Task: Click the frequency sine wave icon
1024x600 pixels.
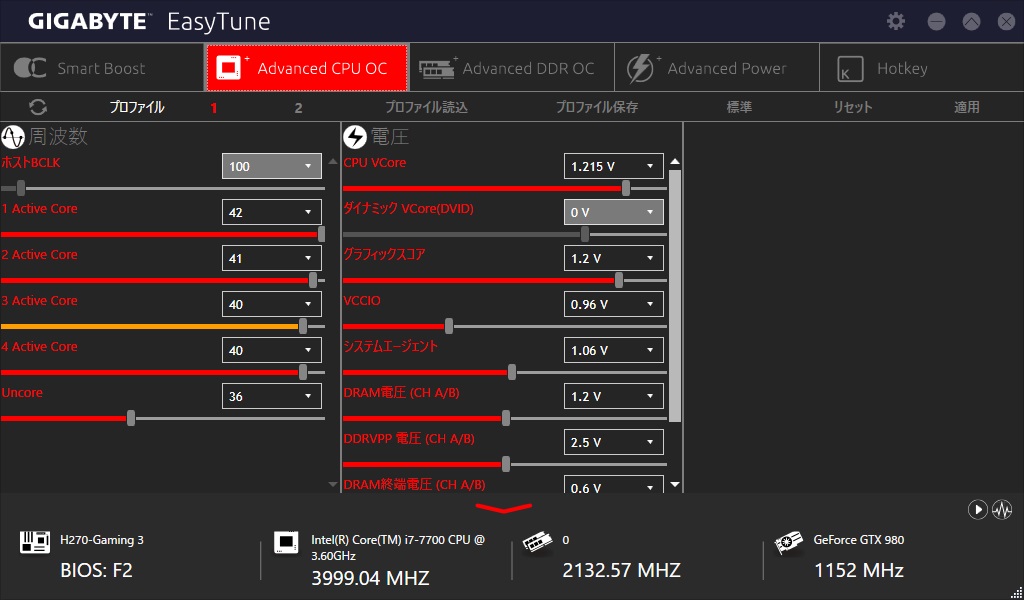Action: pyautogui.click(x=12, y=137)
